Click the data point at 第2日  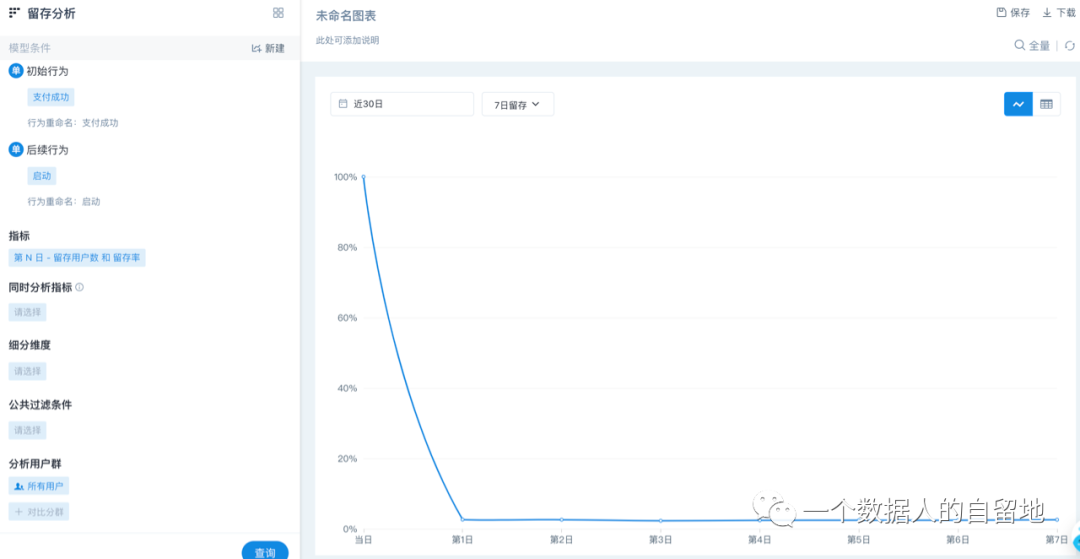point(561,519)
